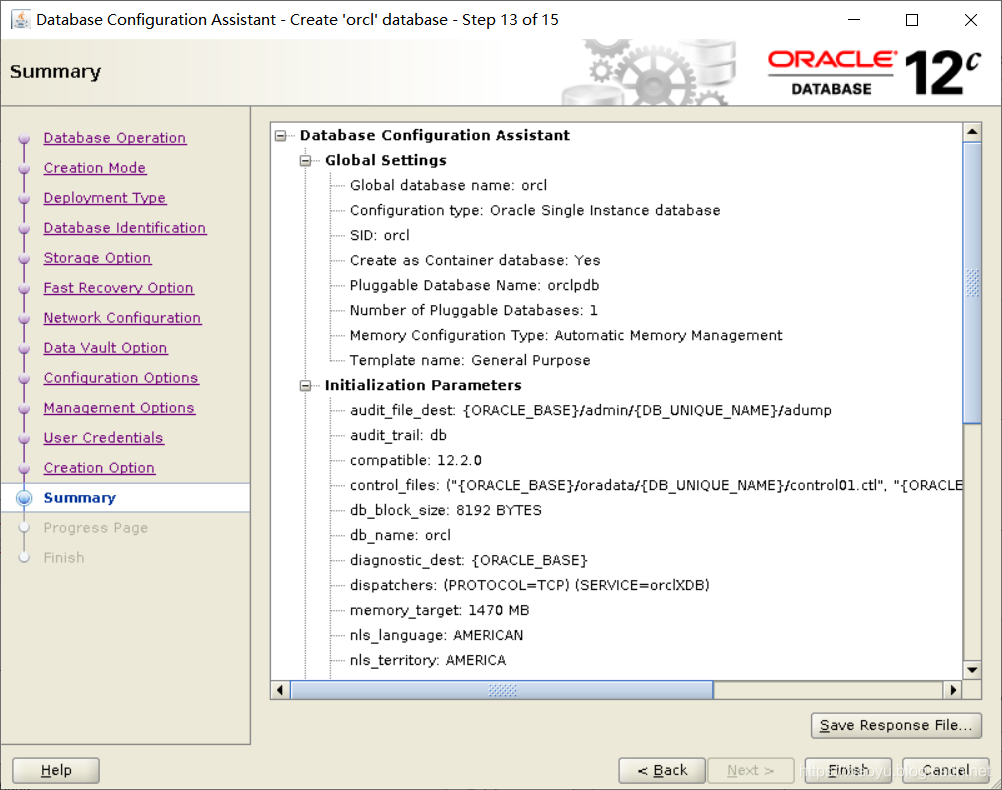The height and width of the screenshot is (790, 1002).
Task: Go back with the Back button
Action: click(x=662, y=770)
